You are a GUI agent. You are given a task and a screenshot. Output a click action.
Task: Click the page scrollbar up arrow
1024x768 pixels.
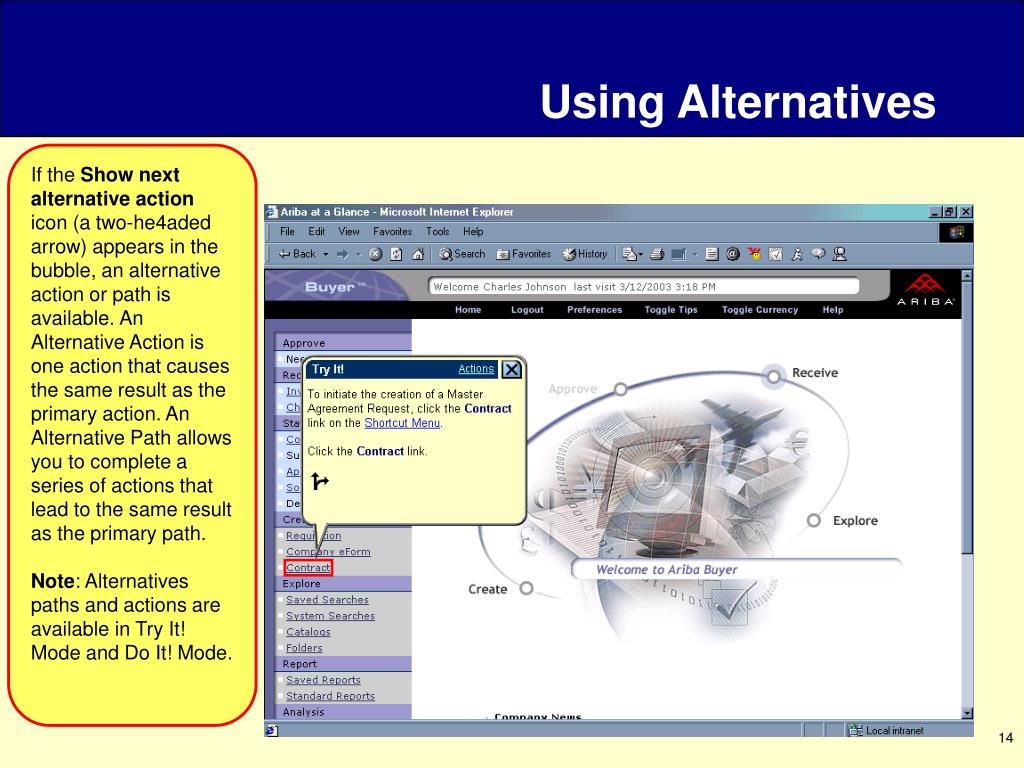(x=967, y=276)
